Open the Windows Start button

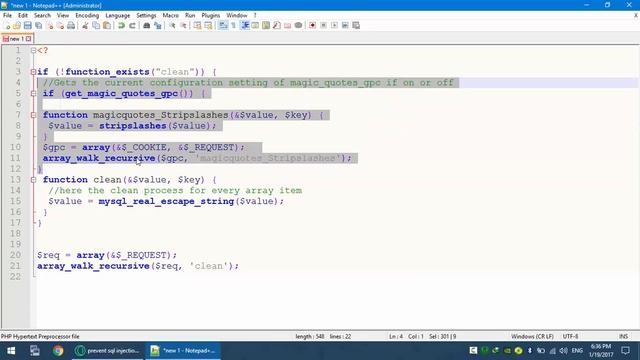coord(11,351)
